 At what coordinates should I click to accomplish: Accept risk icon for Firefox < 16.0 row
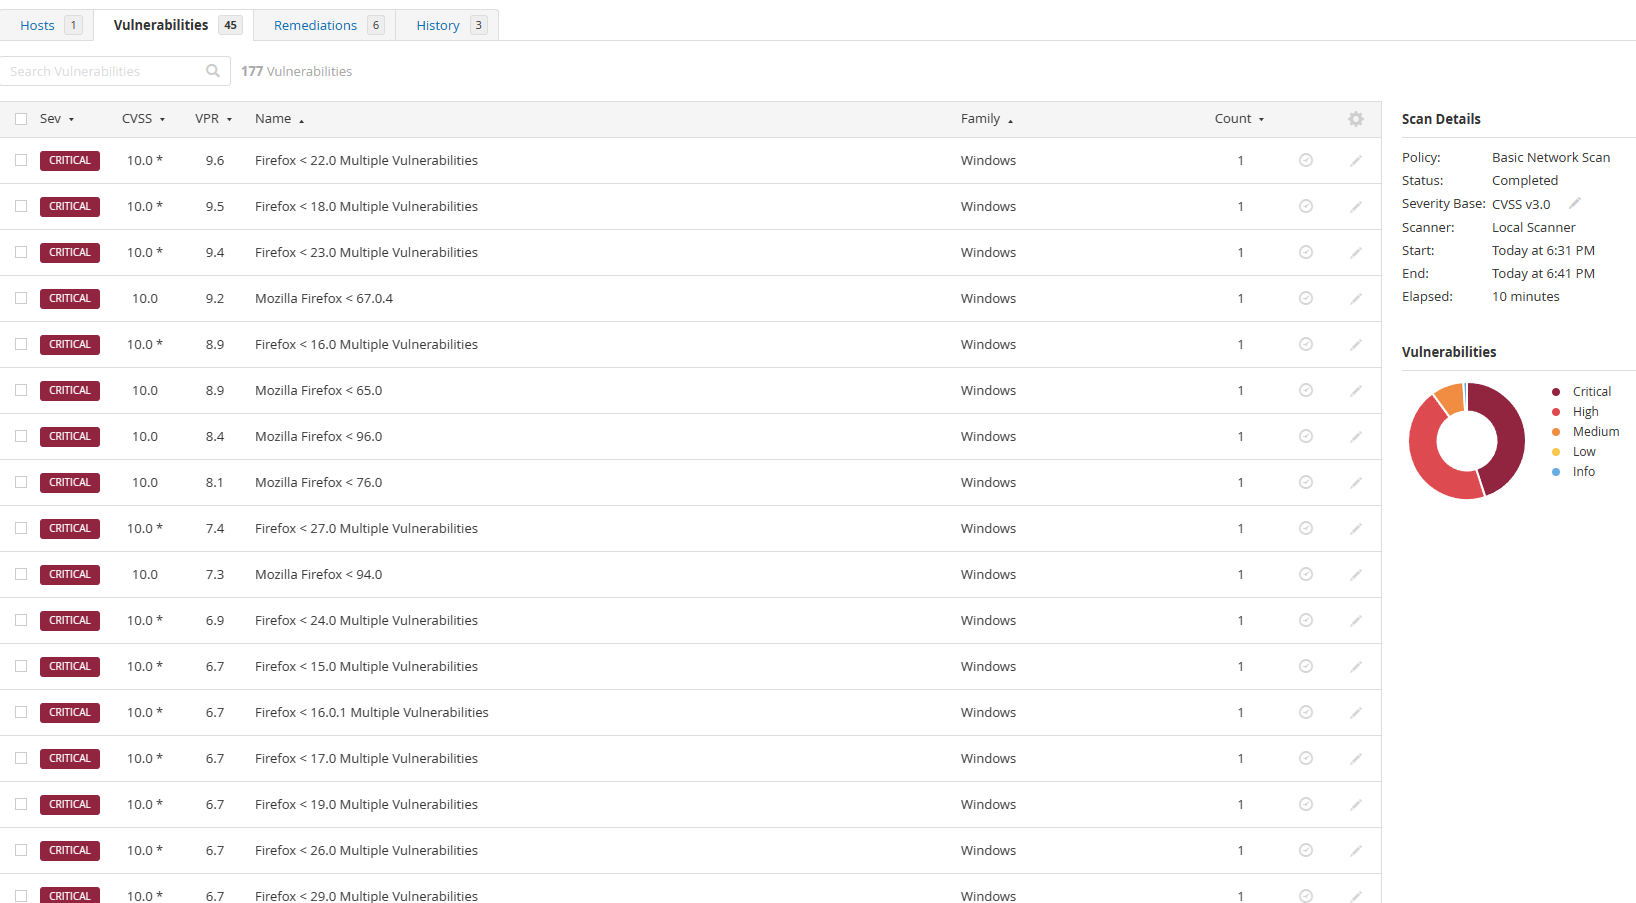click(x=1306, y=344)
